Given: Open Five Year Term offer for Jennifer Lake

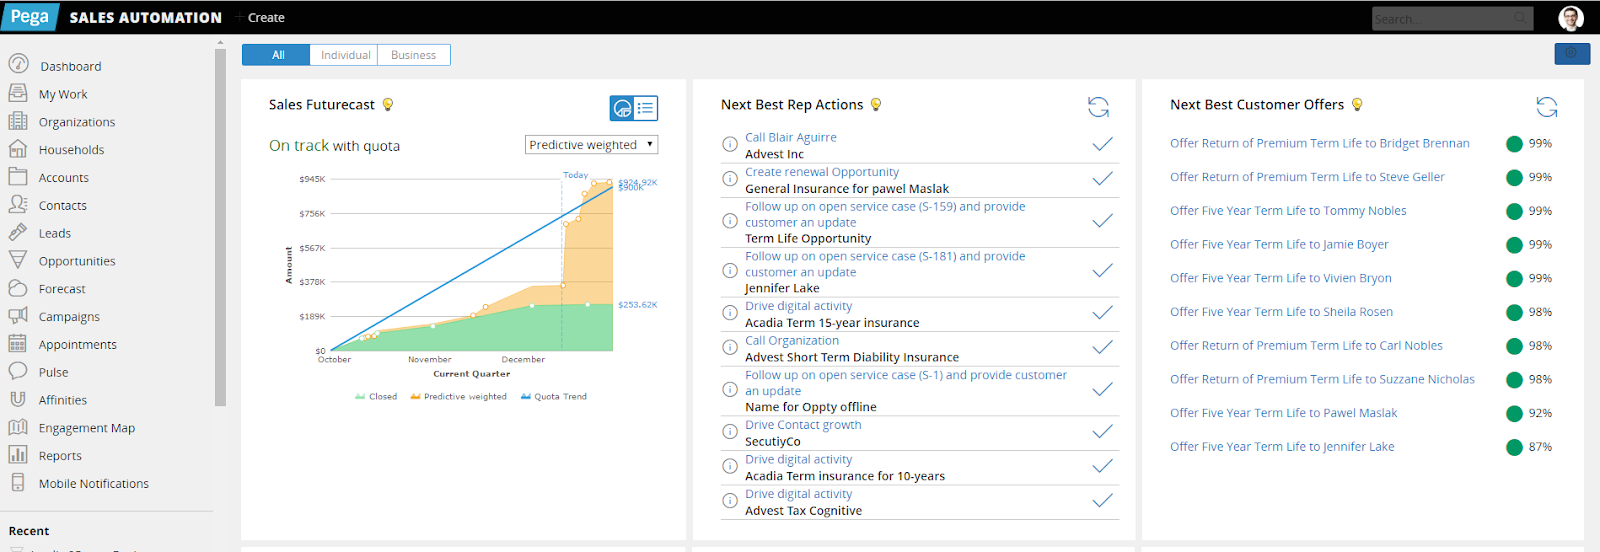Looking at the screenshot, I should pos(1282,447).
